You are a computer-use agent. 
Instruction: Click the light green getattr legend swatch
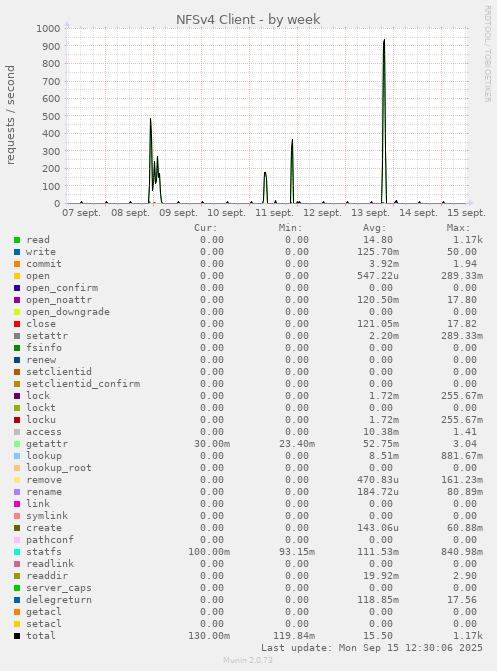point(17,444)
